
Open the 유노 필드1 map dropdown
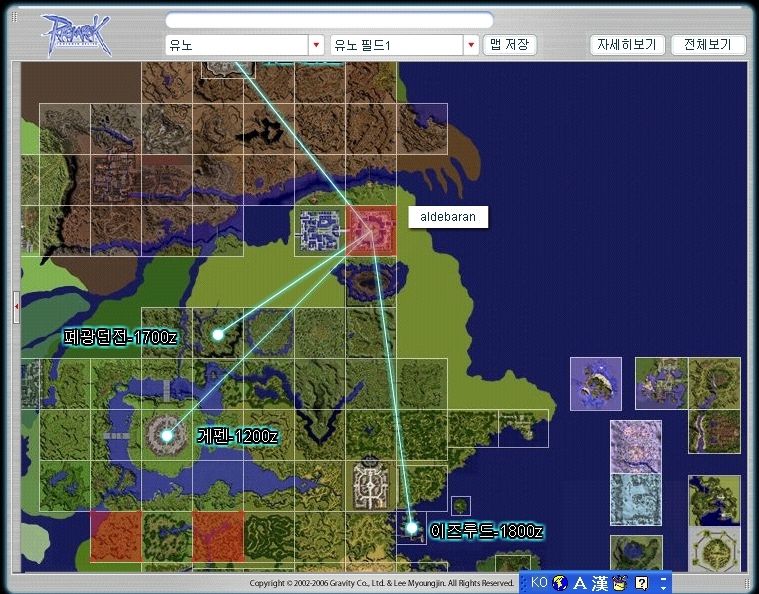point(404,45)
